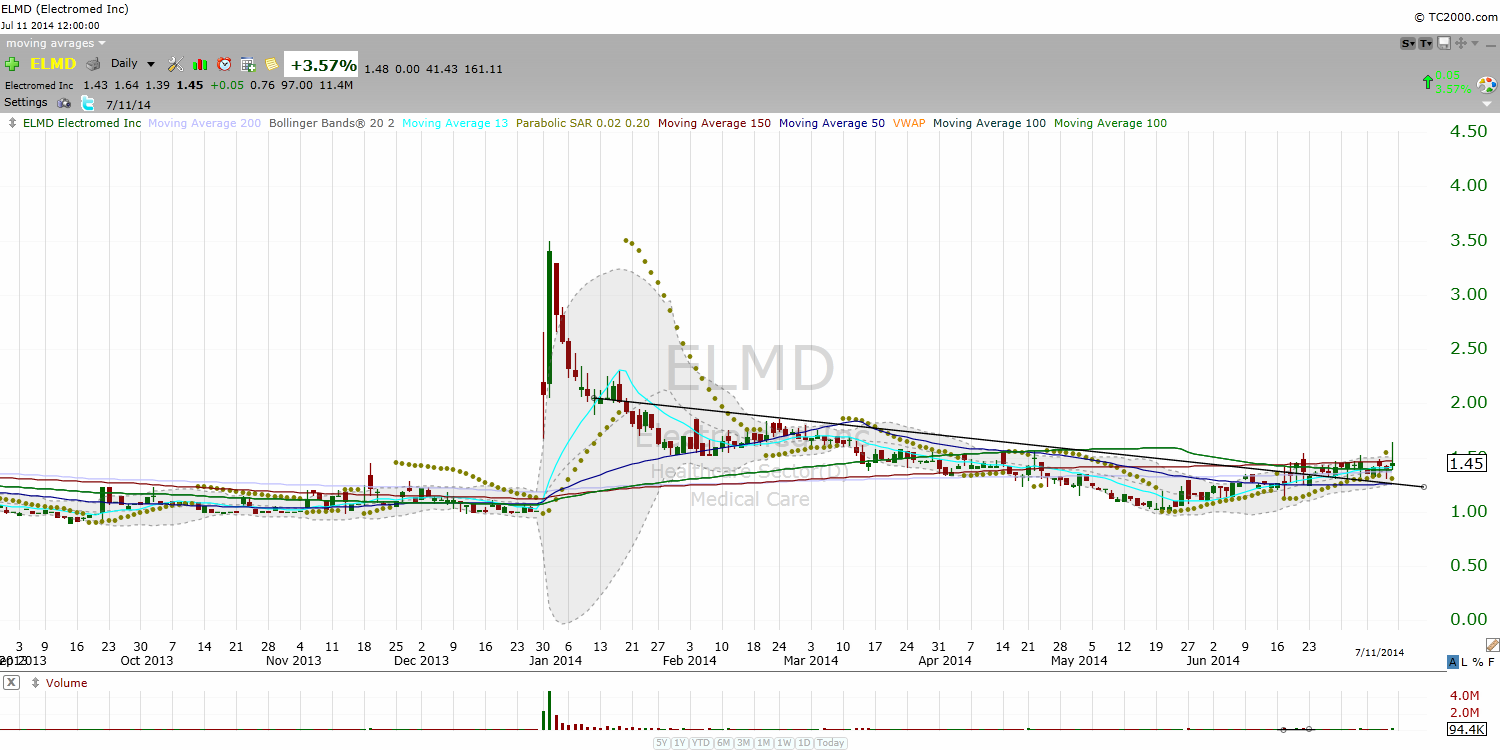Open notes using the sticky note icon

click(x=272, y=63)
